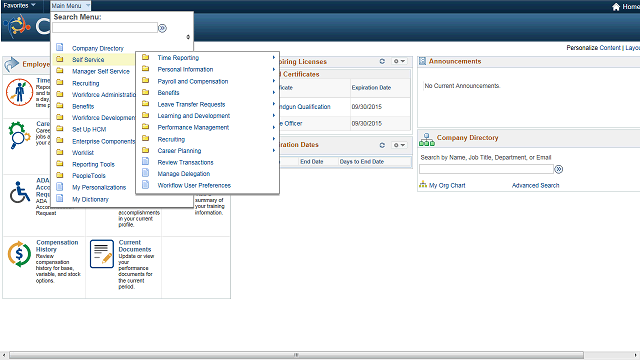640x360 pixels.
Task: Click the Time Reporting folder icon
Action: pyautogui.click(x=145, y=57)
